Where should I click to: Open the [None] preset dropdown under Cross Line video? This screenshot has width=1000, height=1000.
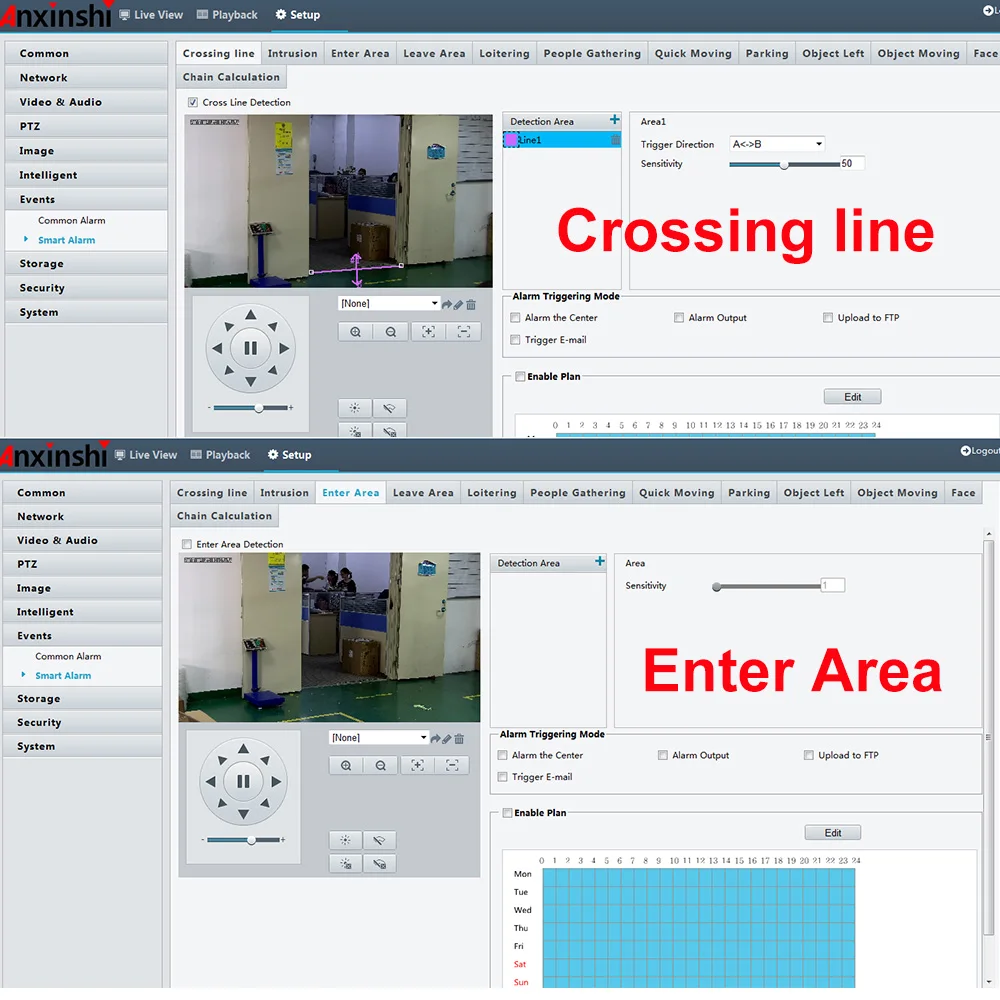tap(389, 303)
